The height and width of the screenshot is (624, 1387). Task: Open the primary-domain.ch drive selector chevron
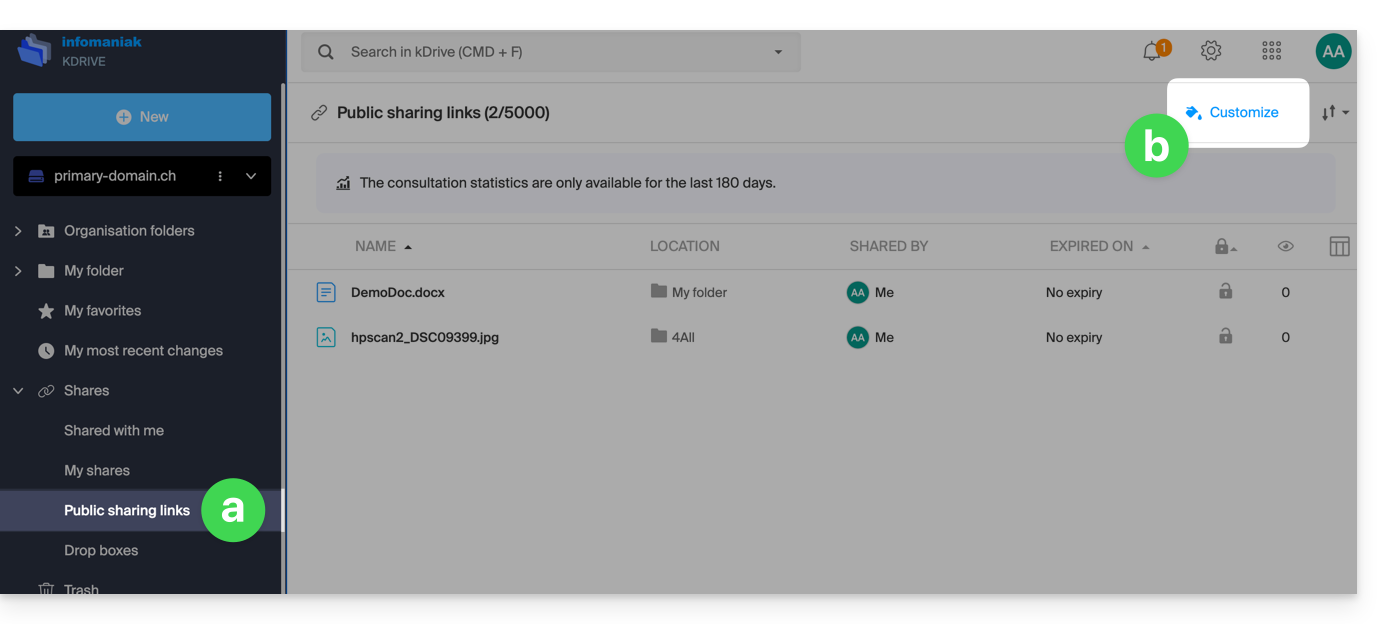coord(251,176)
